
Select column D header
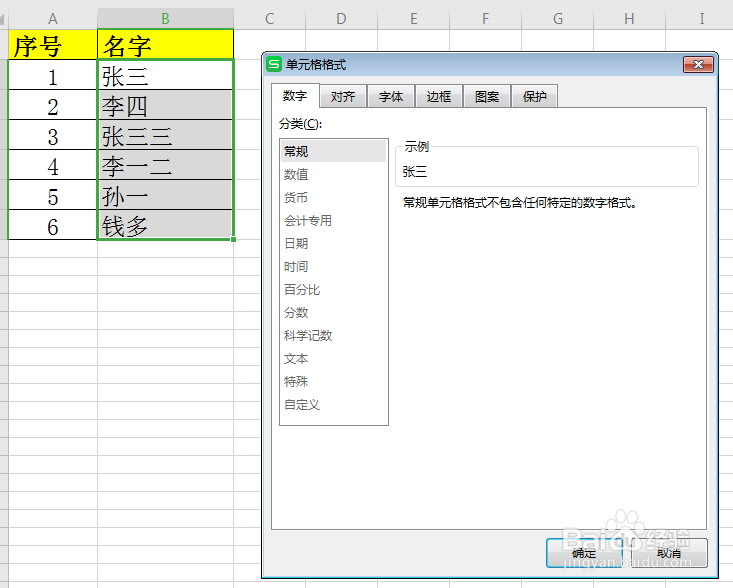pyautogui.click(x=341, y=19)
